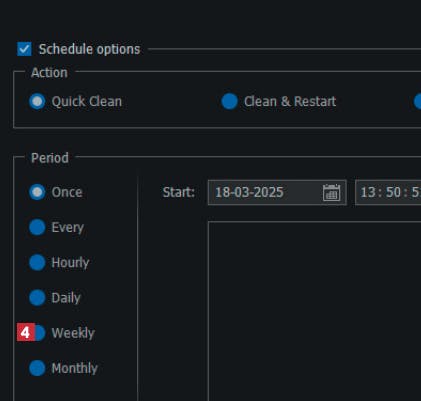Select the Monthly period radio button
Image resolution: width=421 pixels, height=401 pixels.
click(37, 368)
